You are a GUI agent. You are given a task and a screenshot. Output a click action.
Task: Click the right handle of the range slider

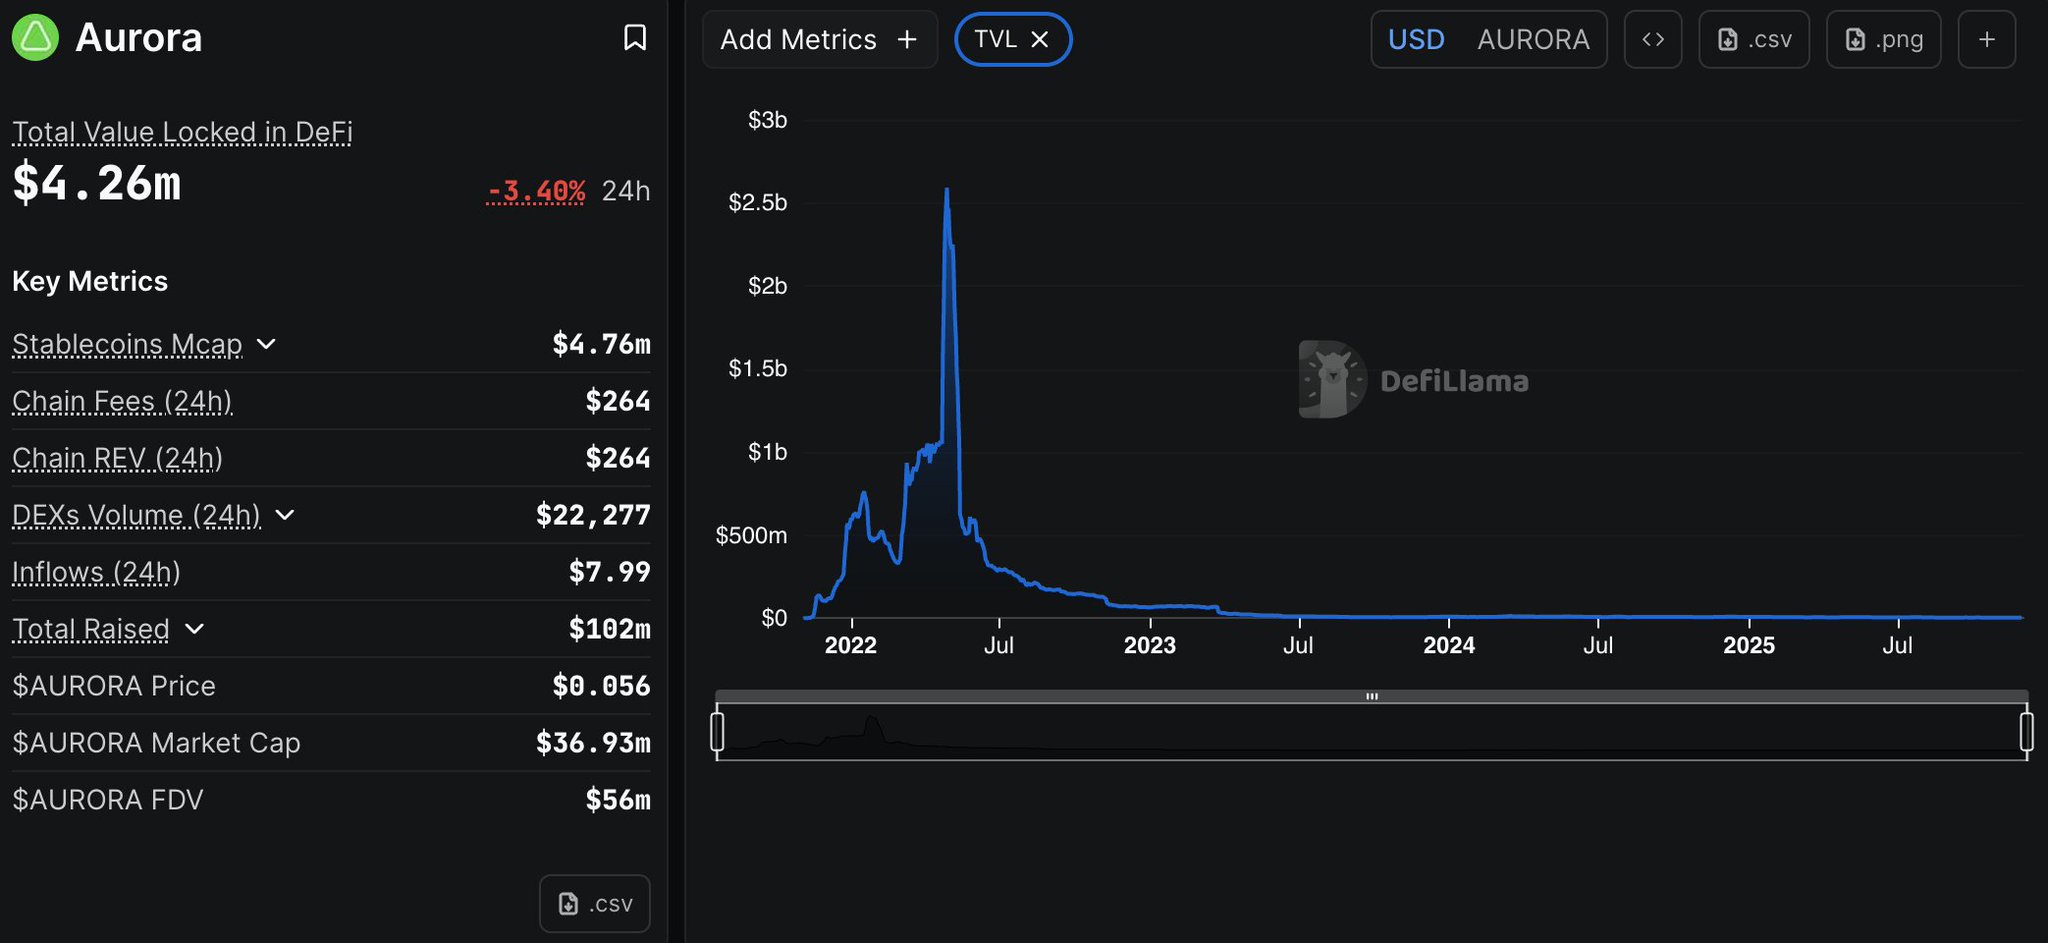pos(2026,731)
